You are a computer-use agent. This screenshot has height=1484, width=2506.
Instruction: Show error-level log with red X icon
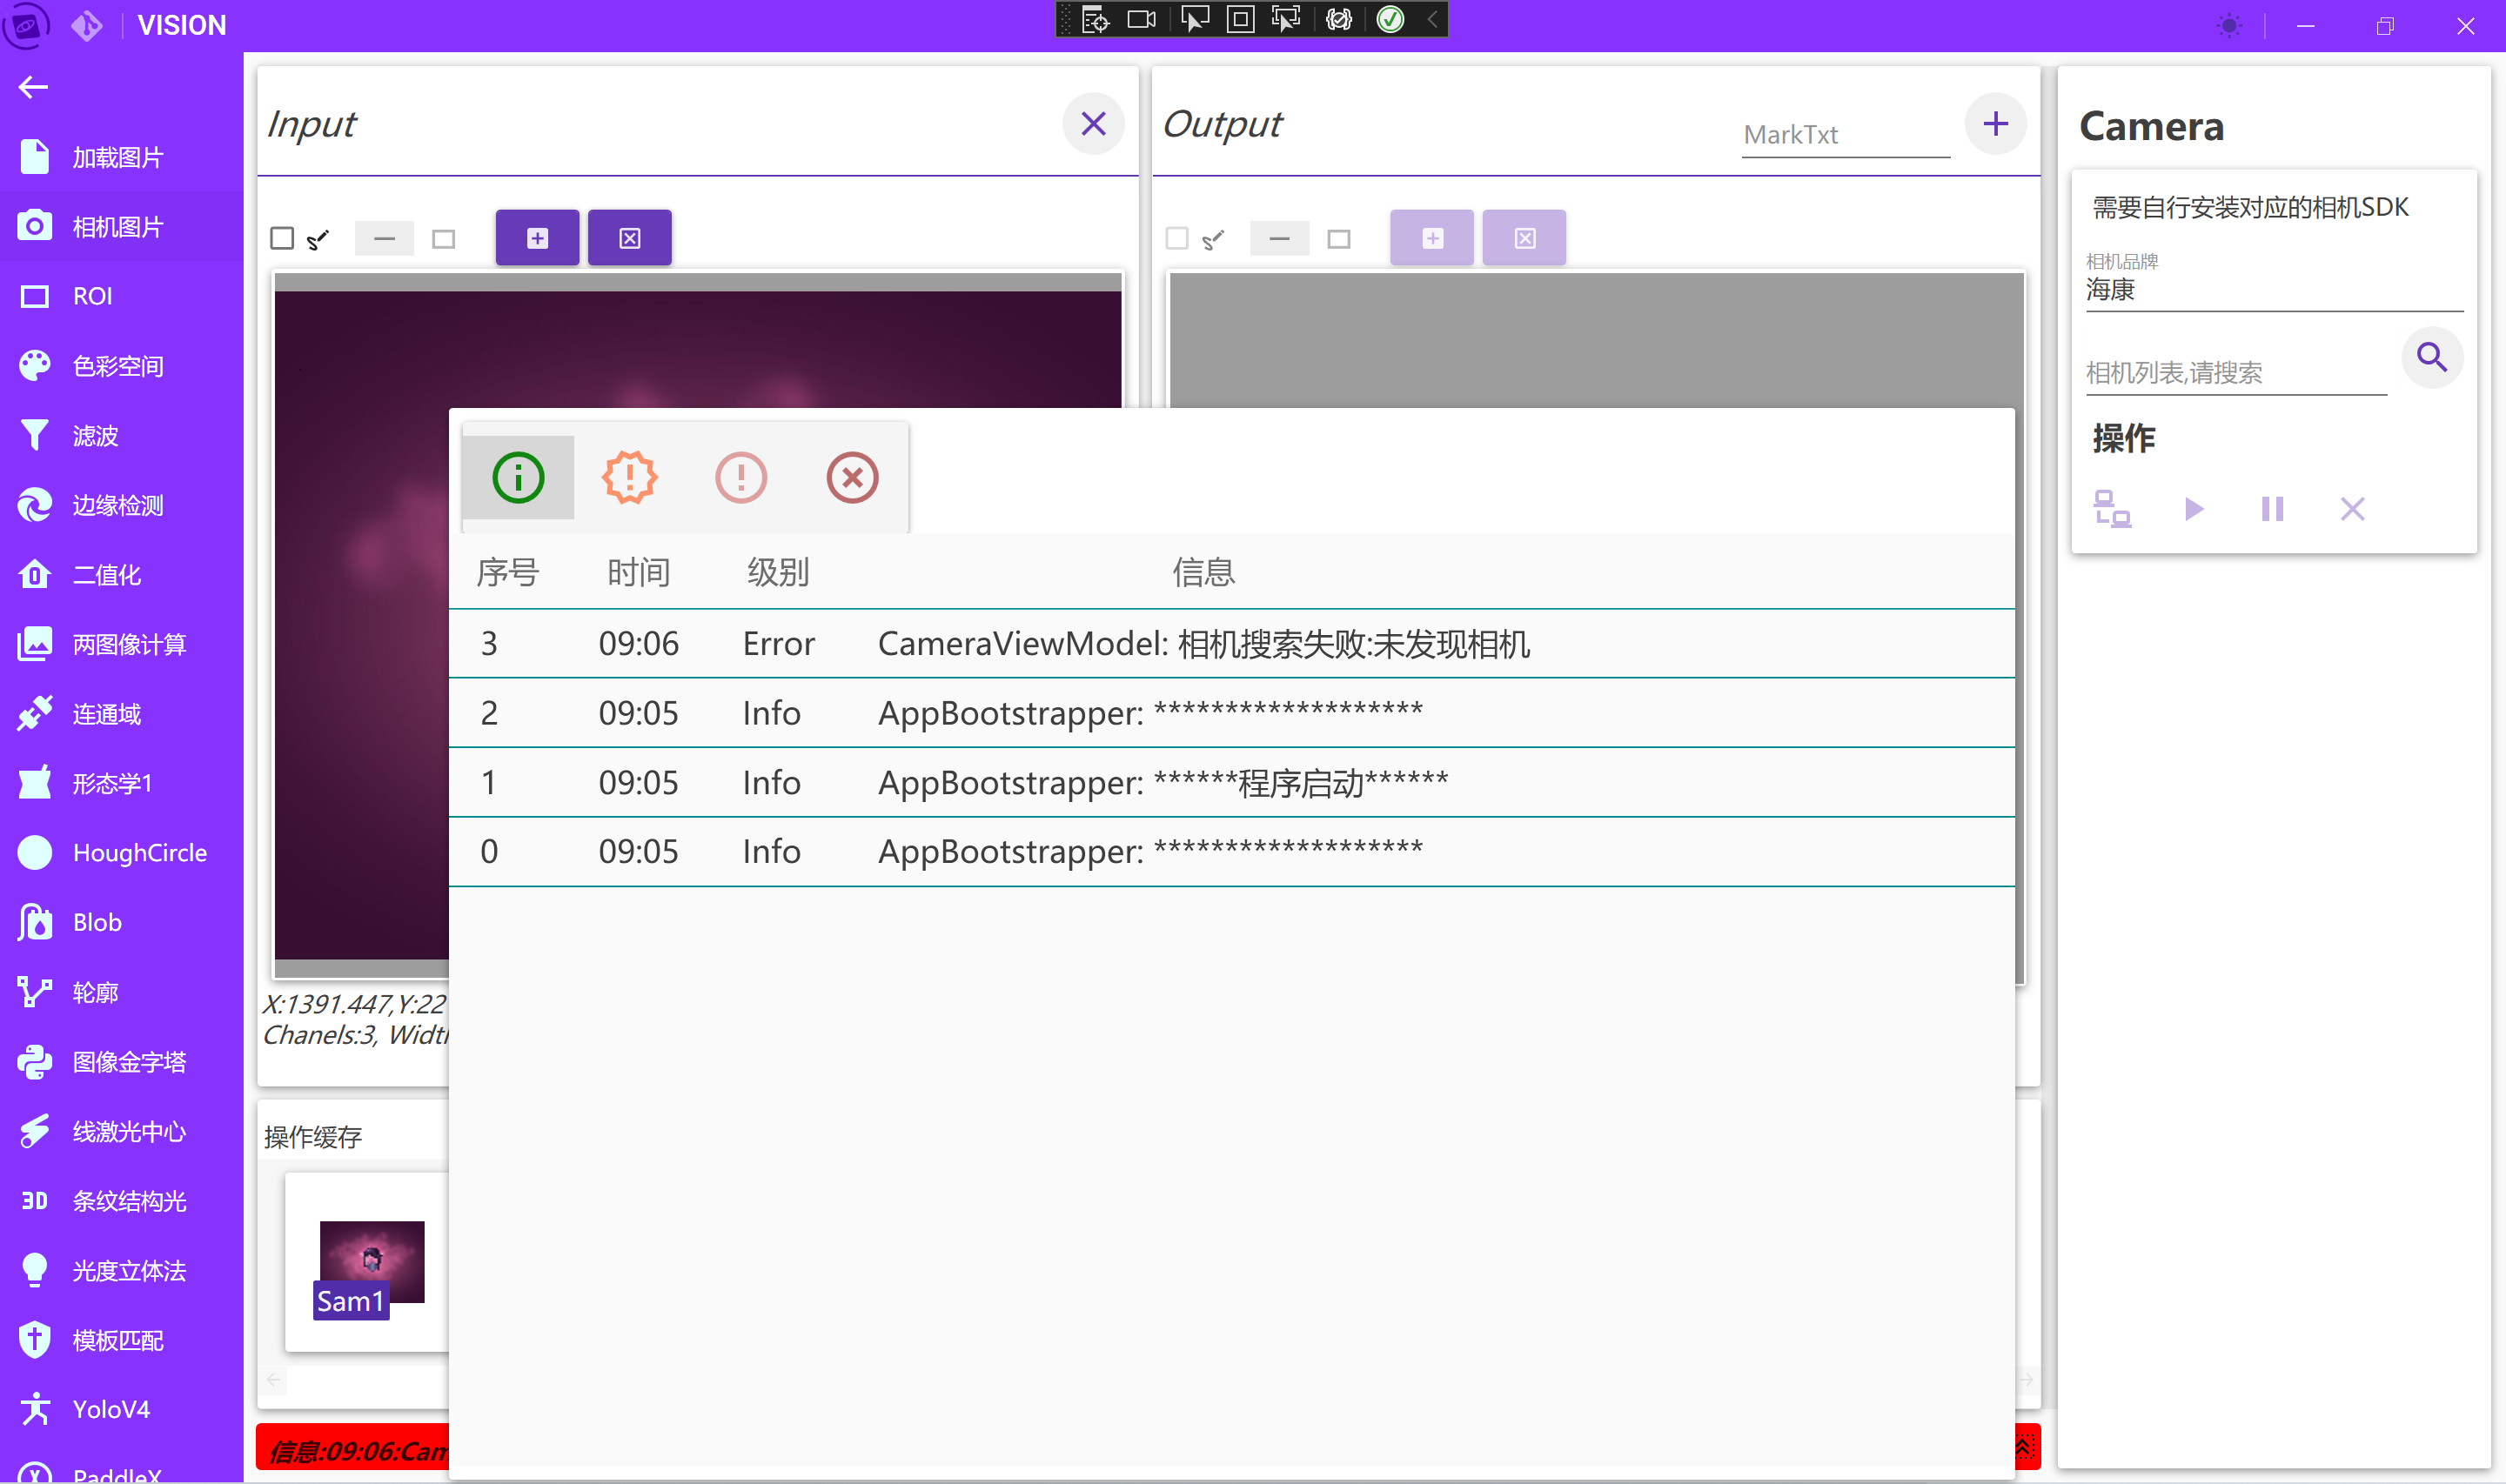(x=852, y=477)
